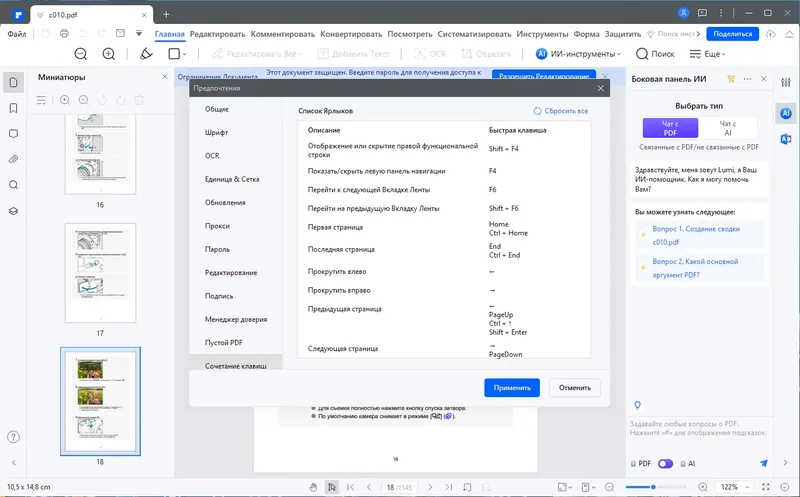The image size is (800, 497).
Task: Select the hand pan tool in status bar
Action: (x=313, y=487)
